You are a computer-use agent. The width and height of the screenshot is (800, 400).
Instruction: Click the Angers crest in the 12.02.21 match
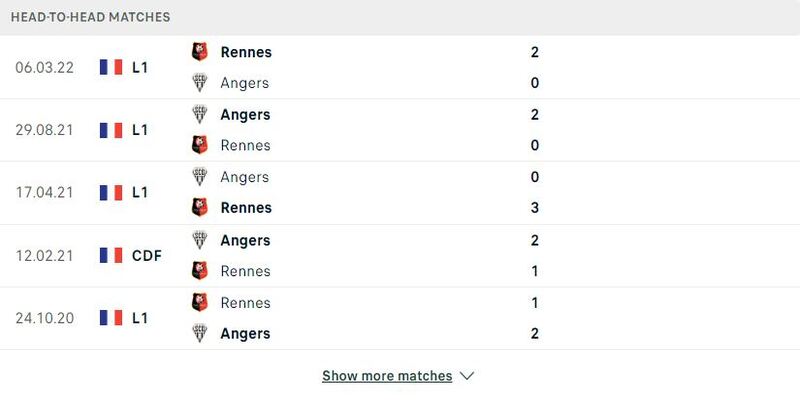point(199,240)
